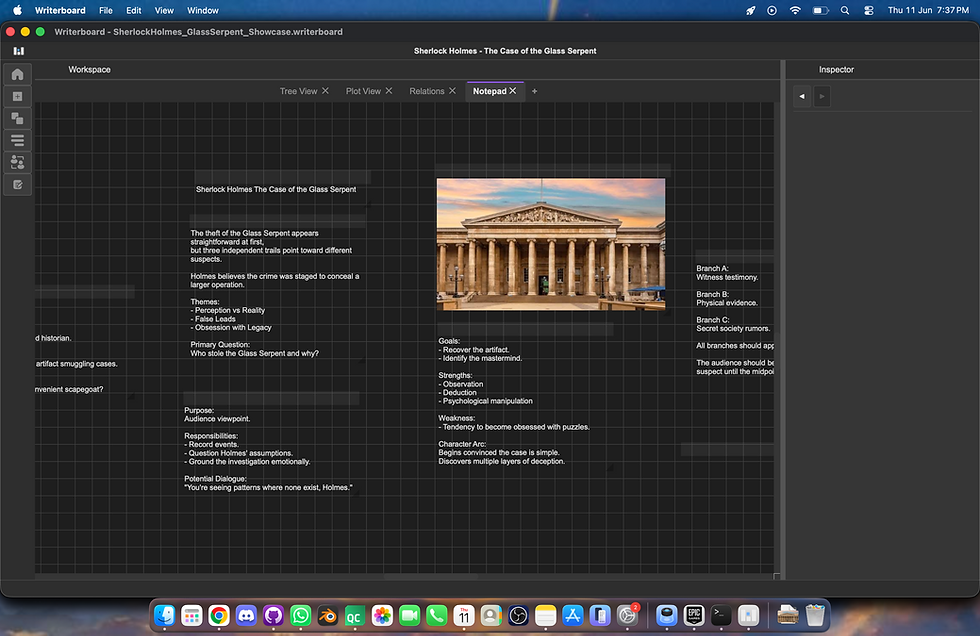
Task: Open the Writerboard application menu
Action: [60, 10]
